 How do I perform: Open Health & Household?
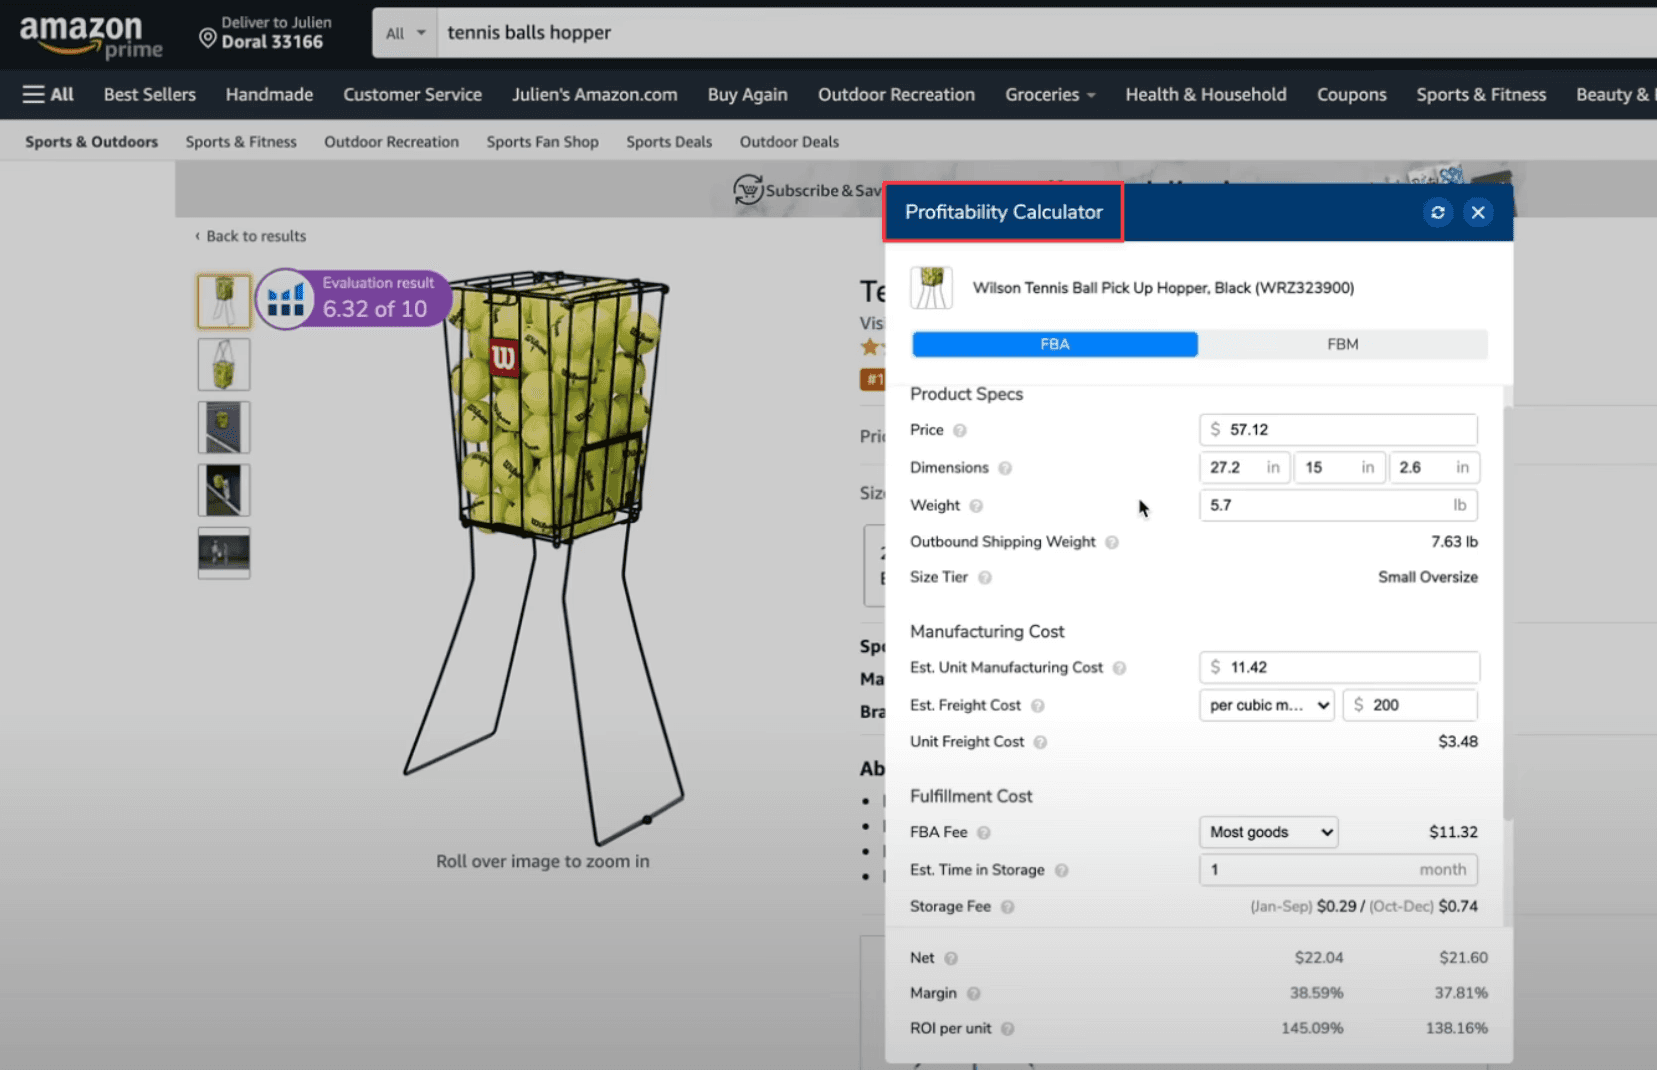(1206, 94)
